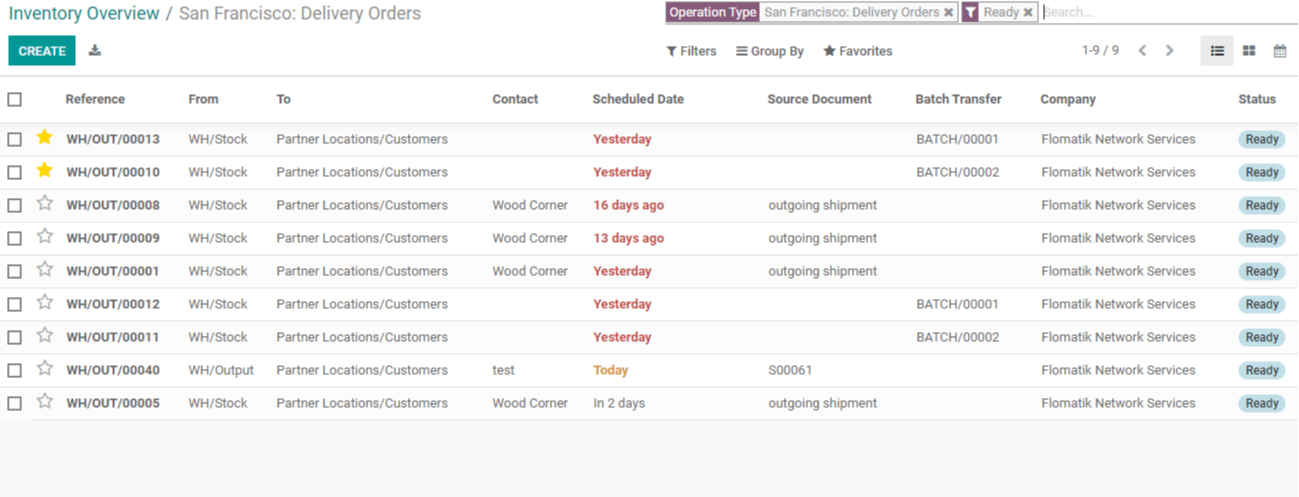Click the export download icon
This screenshot has height=497, width=1299.
point(95,50)
